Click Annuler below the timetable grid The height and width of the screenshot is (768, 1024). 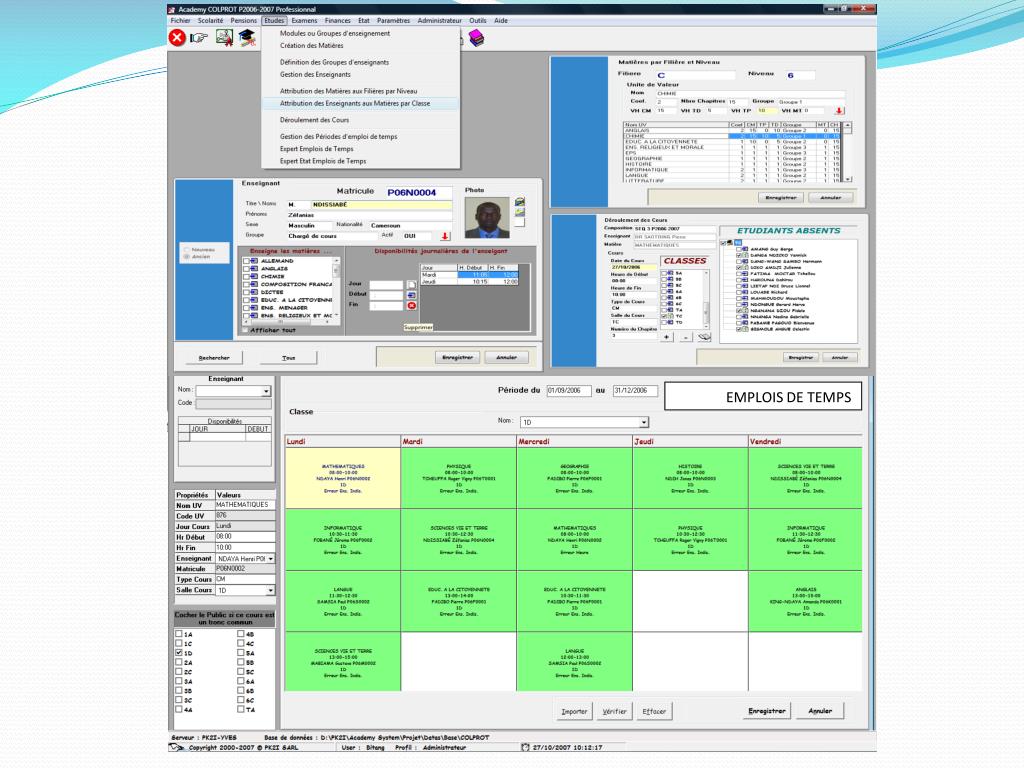pos(820,711)
